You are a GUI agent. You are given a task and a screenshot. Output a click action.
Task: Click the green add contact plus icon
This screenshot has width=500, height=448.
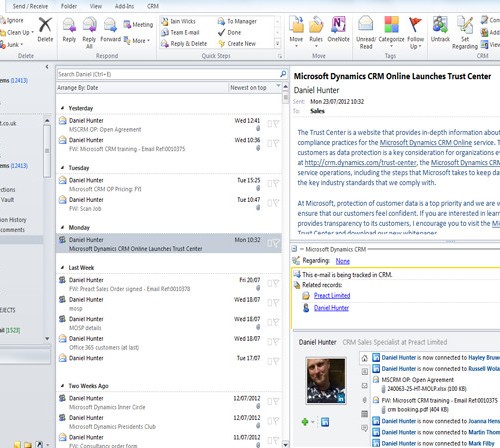(305, 422)
